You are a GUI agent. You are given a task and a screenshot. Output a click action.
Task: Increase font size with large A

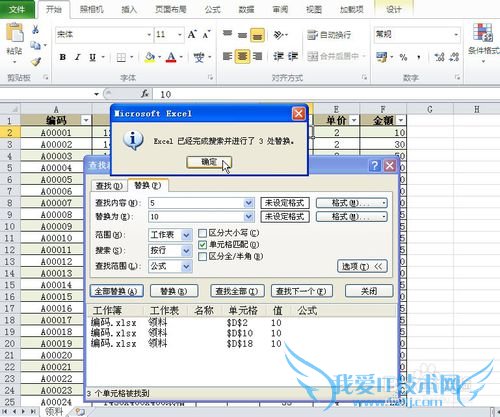click(192, 34)
